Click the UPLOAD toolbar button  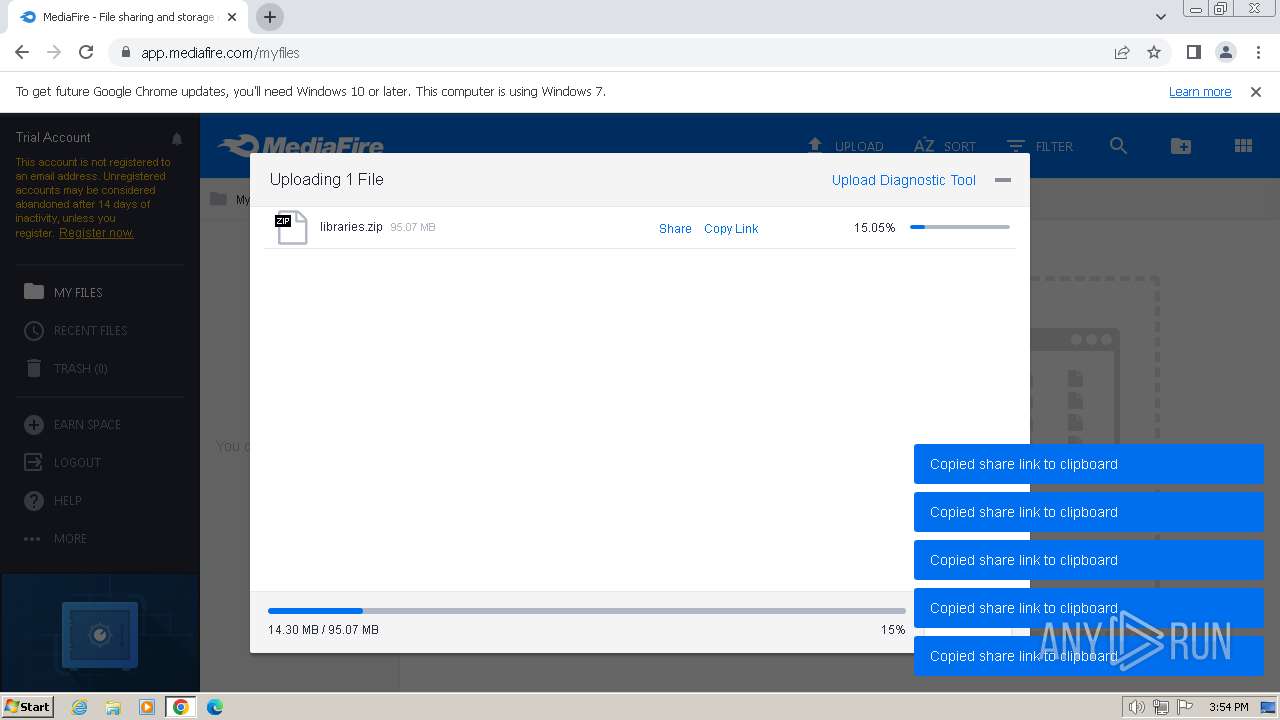[845, 146]
